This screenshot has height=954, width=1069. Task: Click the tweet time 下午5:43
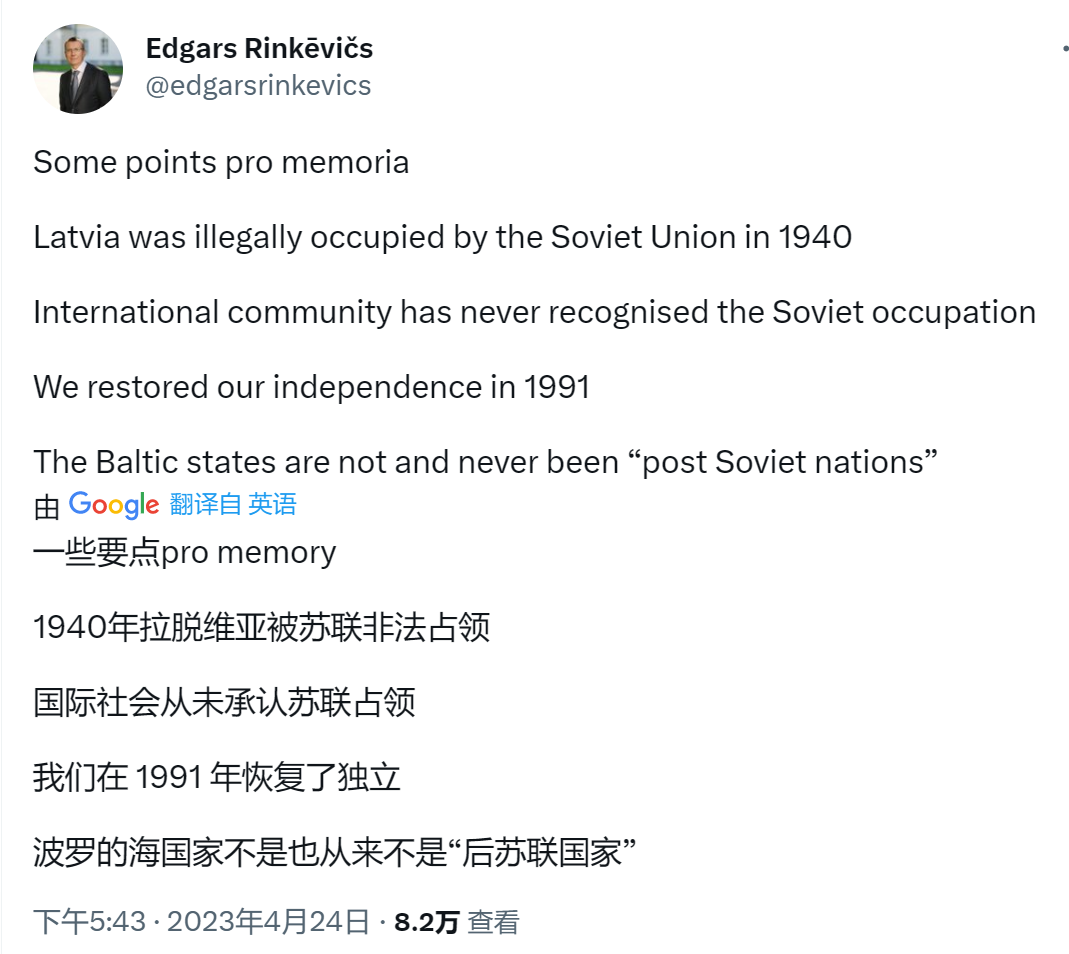pyautogui.click(x=90, y=921)
